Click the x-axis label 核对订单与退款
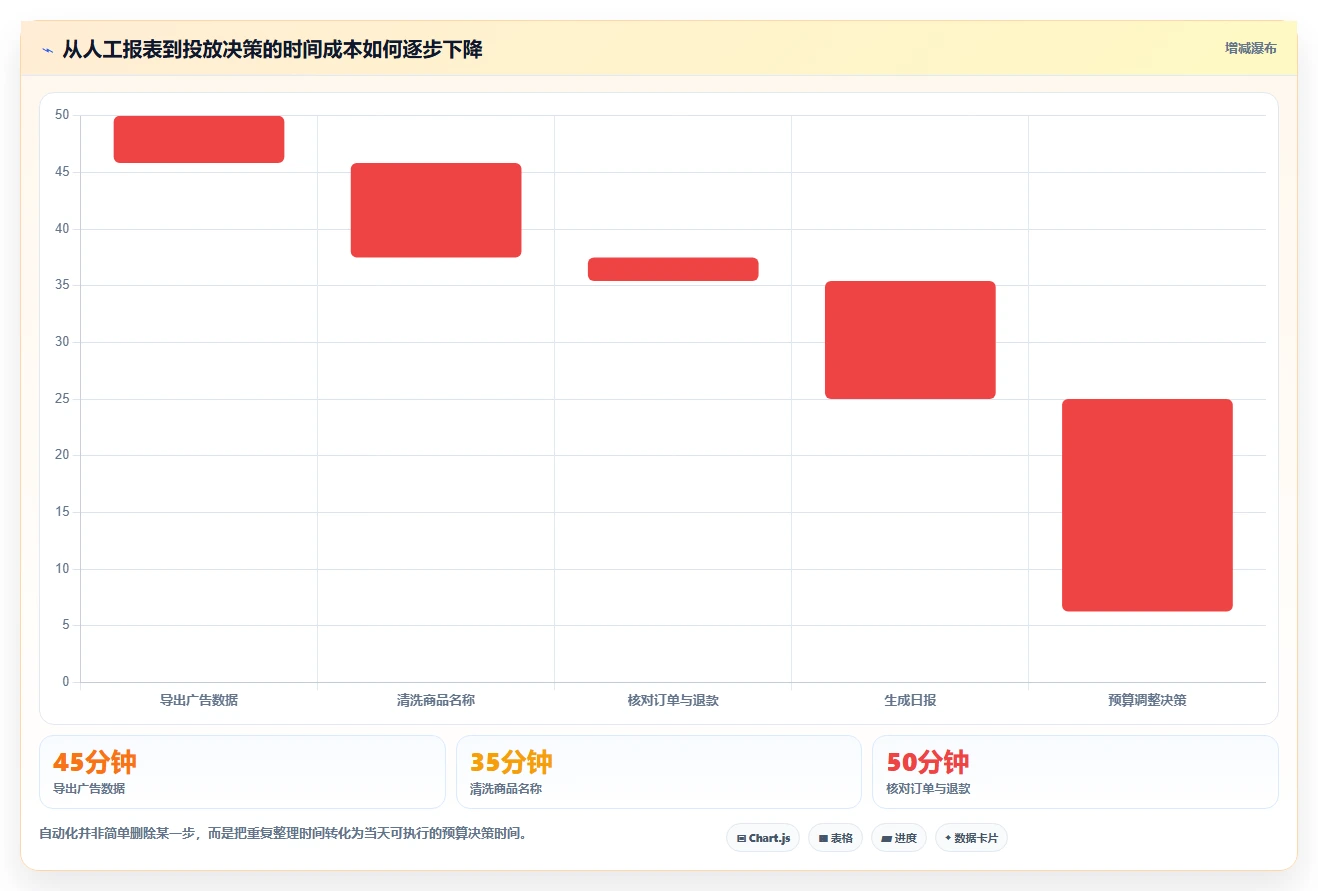This screenshot has height=891, width=1318. click(673, 700)
